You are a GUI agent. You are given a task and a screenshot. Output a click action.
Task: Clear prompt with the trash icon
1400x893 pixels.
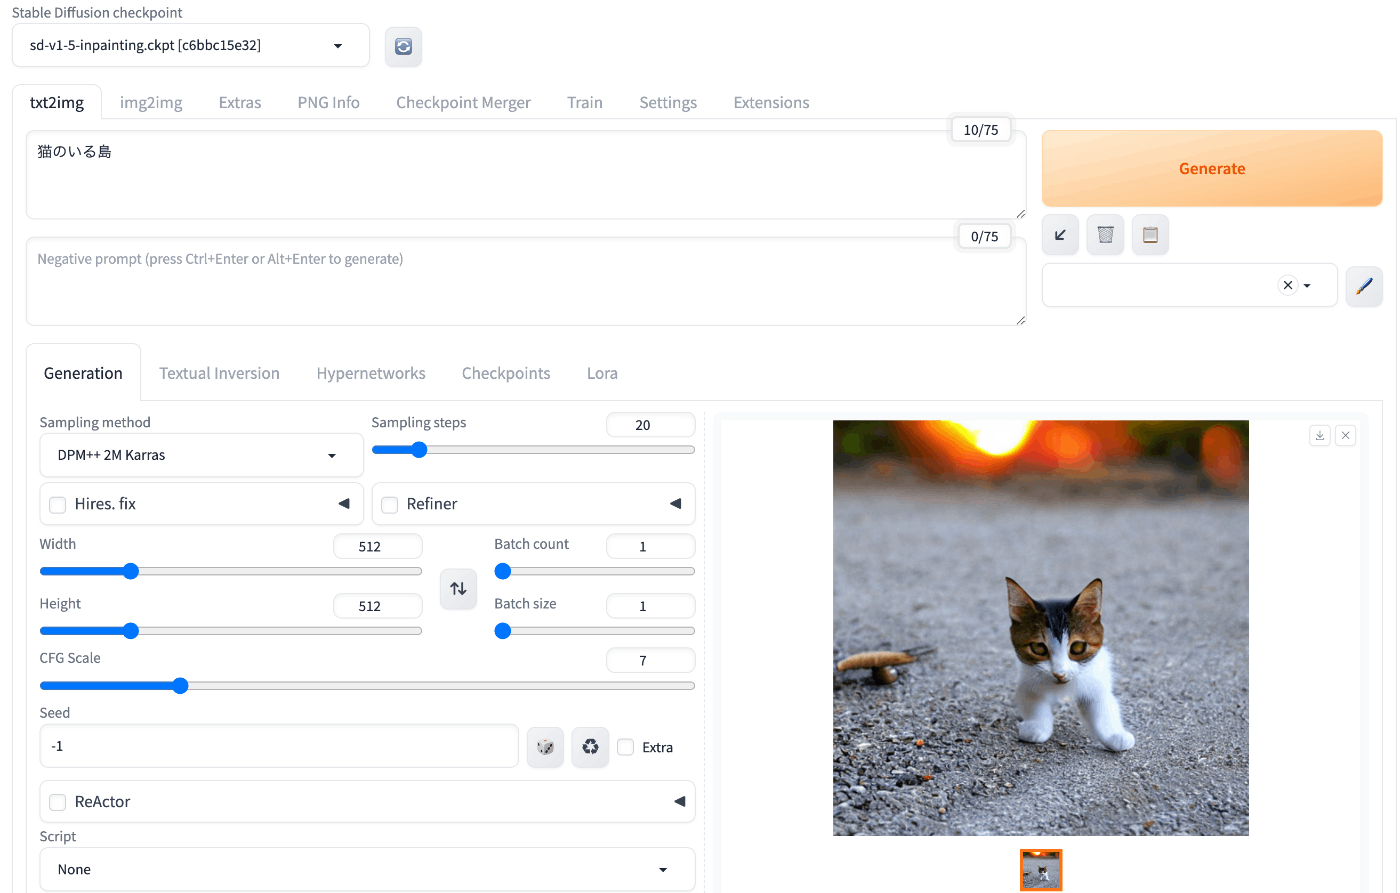[1105, 235]
